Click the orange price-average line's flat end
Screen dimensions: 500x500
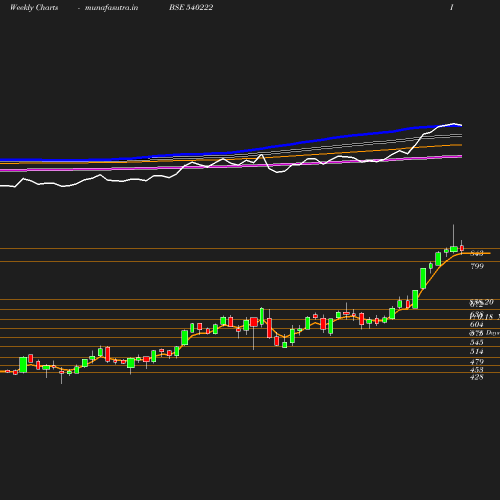pyautogui.click(x=480, y=253)
